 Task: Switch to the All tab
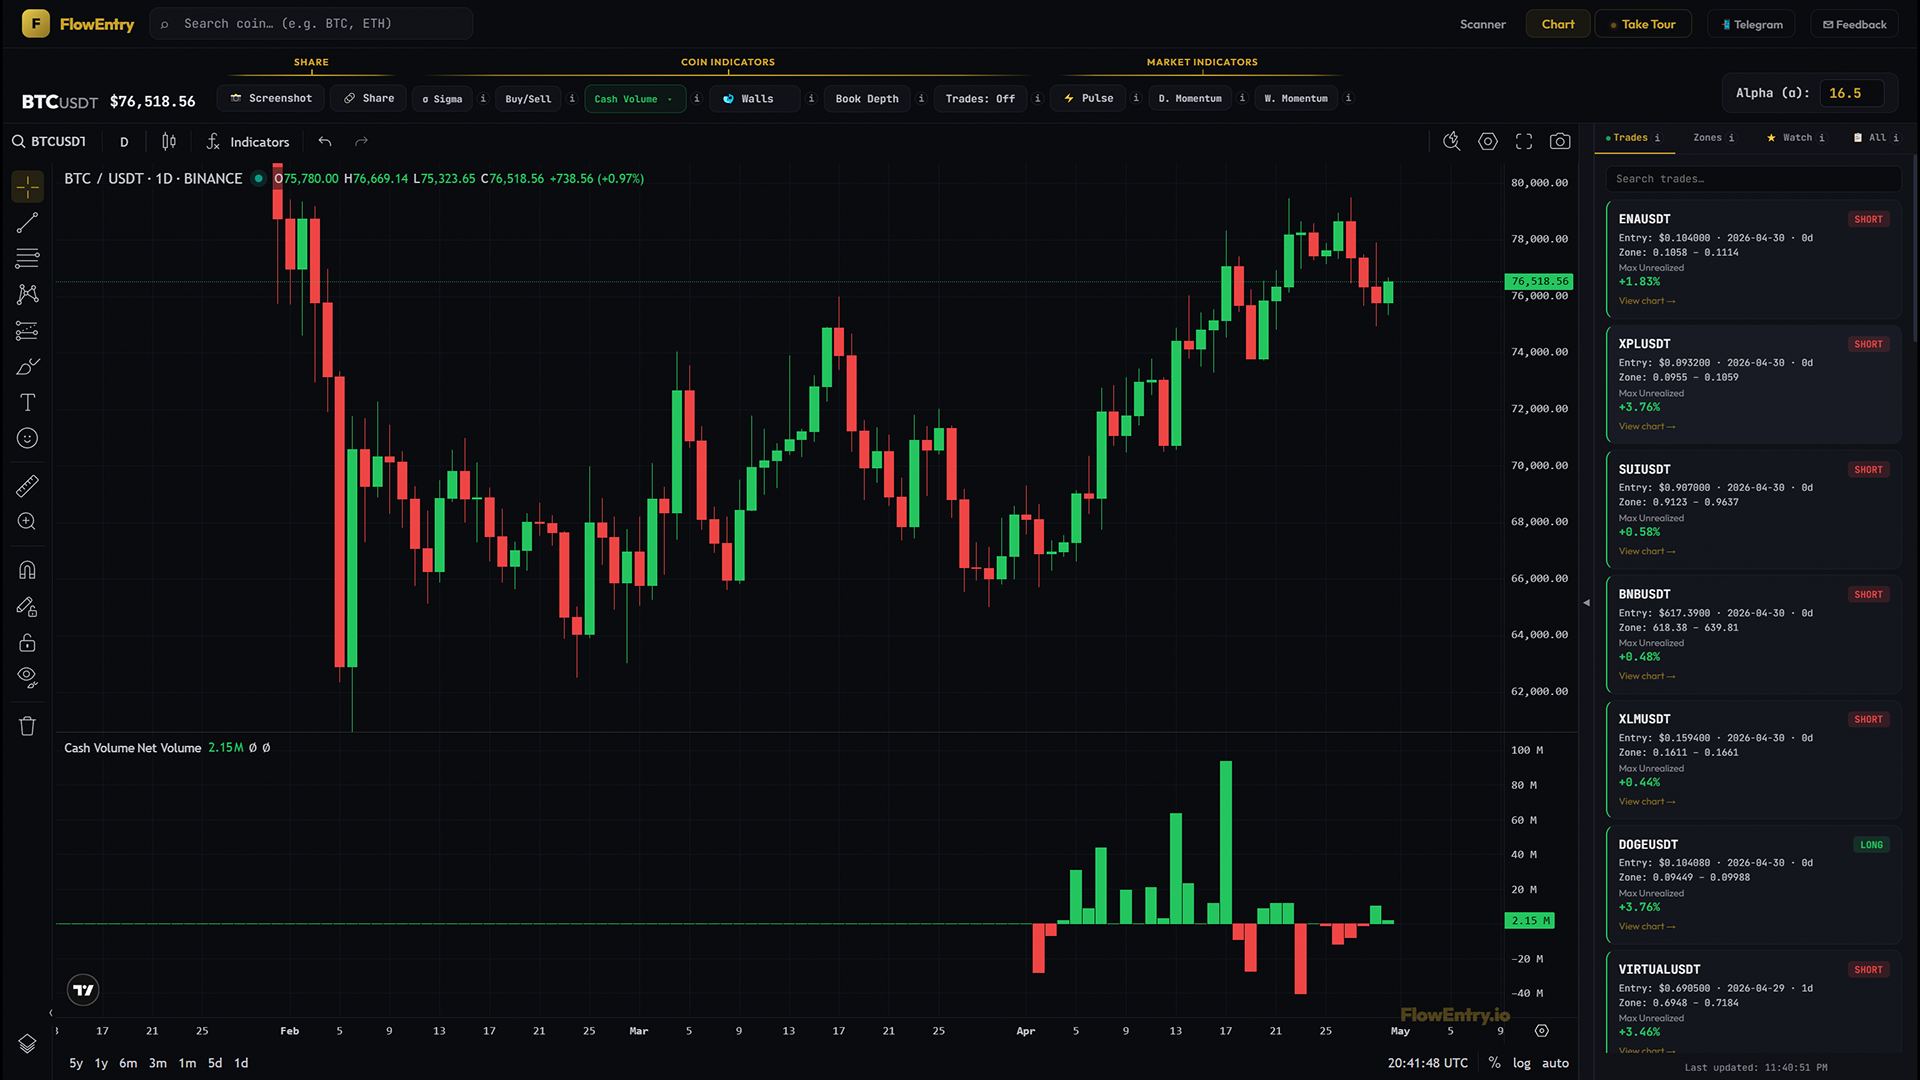[1876, 138]
